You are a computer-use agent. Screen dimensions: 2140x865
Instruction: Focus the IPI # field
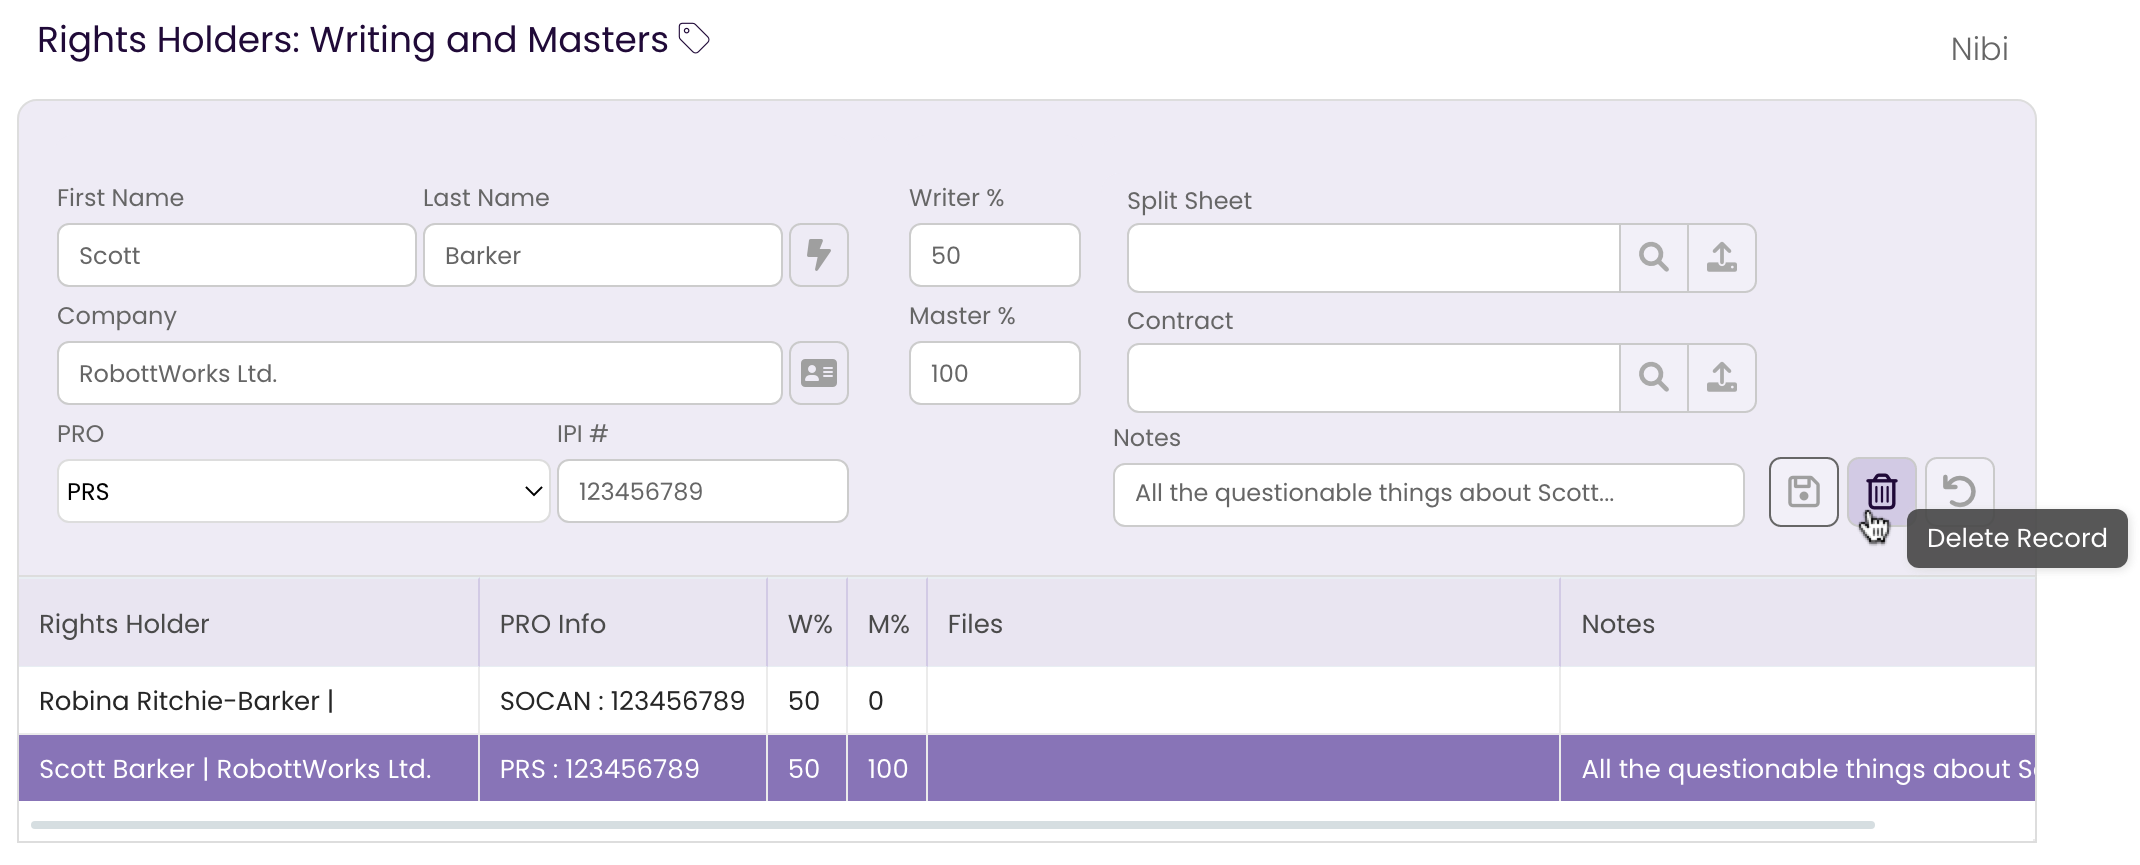click(x=703, y=491)
